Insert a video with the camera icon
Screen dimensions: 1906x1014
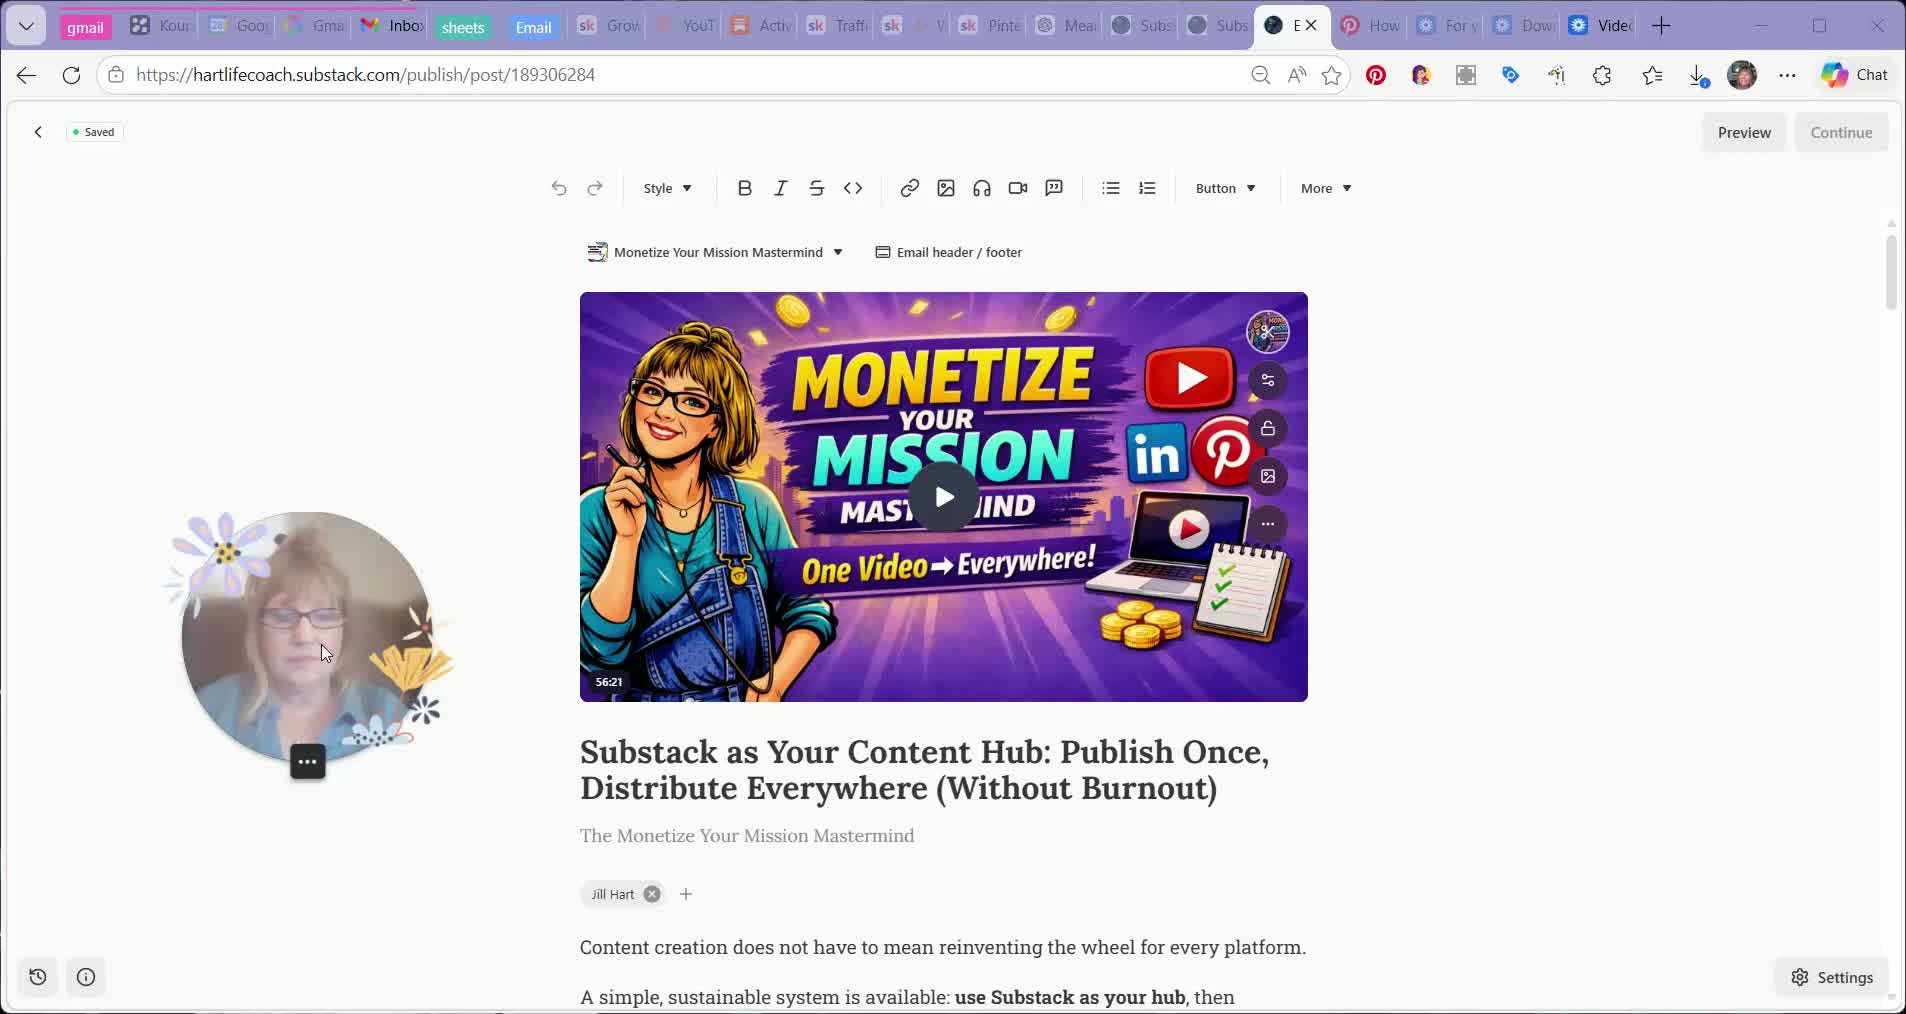(1017, 188)
